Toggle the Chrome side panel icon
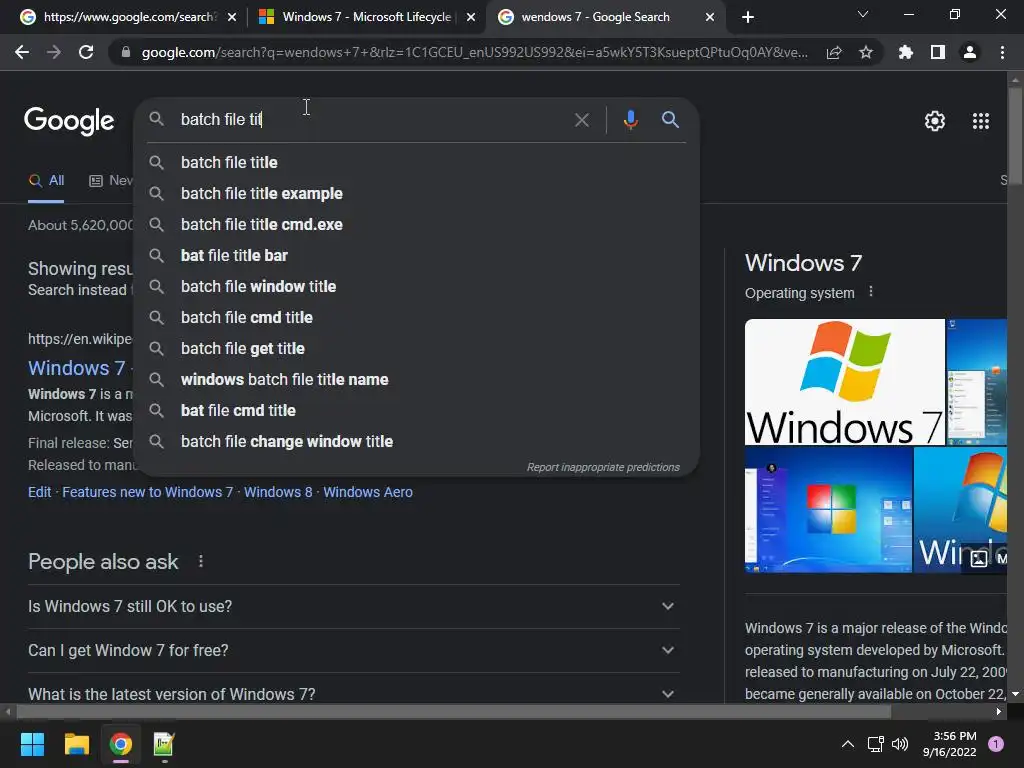 click(938, 52)
